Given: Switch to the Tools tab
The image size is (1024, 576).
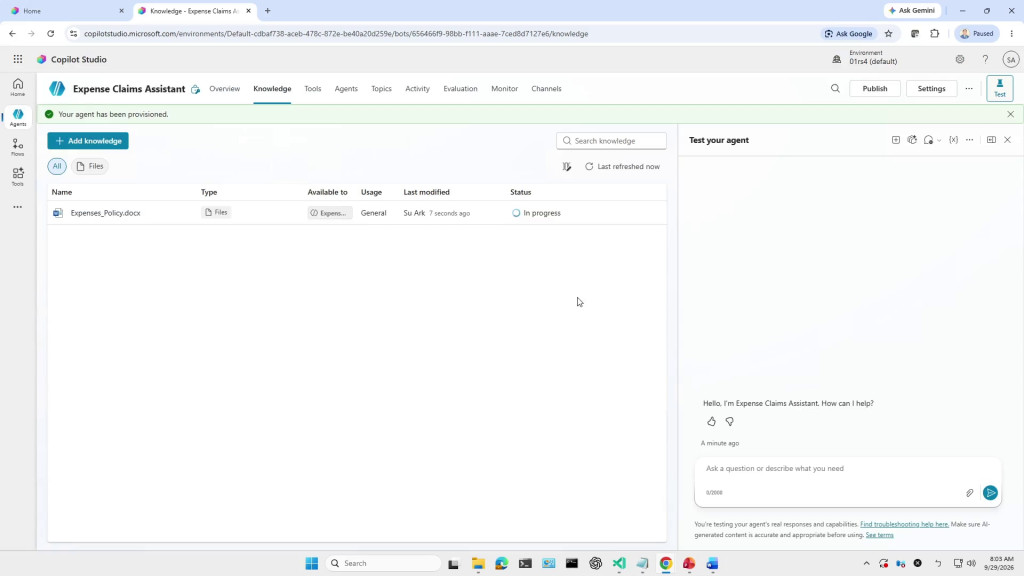Looking at the screenshot, I should coord(313,89).
